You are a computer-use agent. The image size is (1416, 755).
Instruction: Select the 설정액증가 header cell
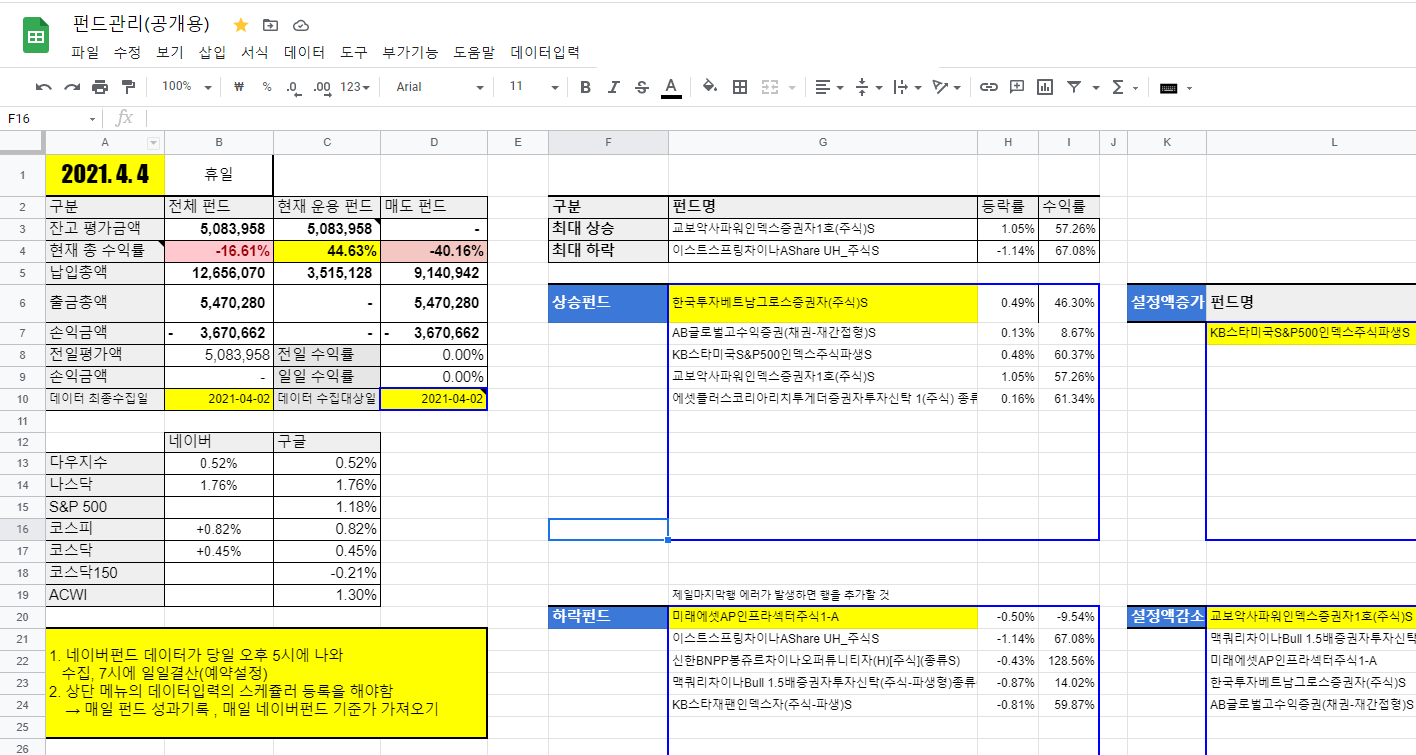(x=1166, y=302)
